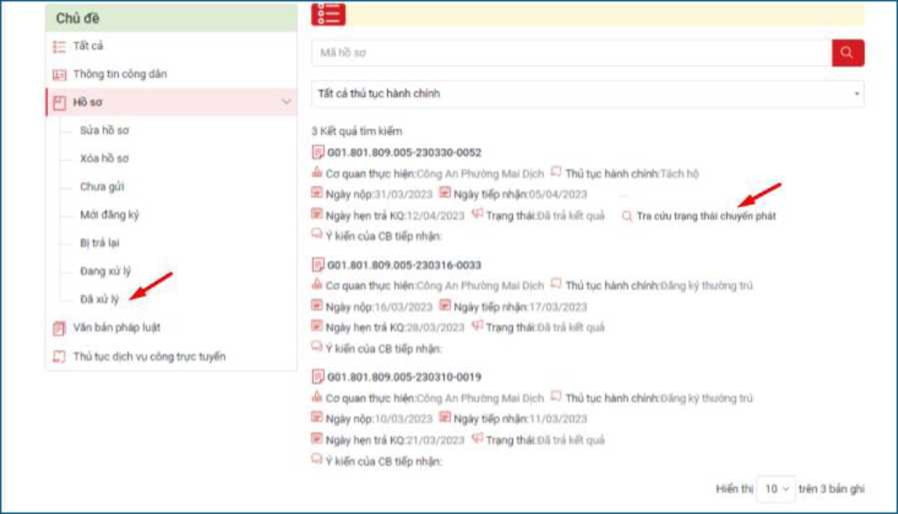
Task: Click the Thủ tục dịch vụ công icon
Action: (59, 357)
